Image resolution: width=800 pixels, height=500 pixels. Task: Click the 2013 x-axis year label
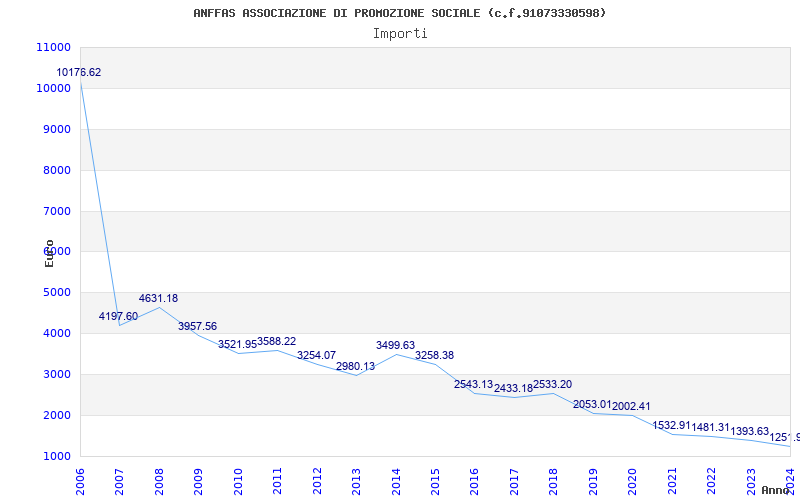click(356, 481)
